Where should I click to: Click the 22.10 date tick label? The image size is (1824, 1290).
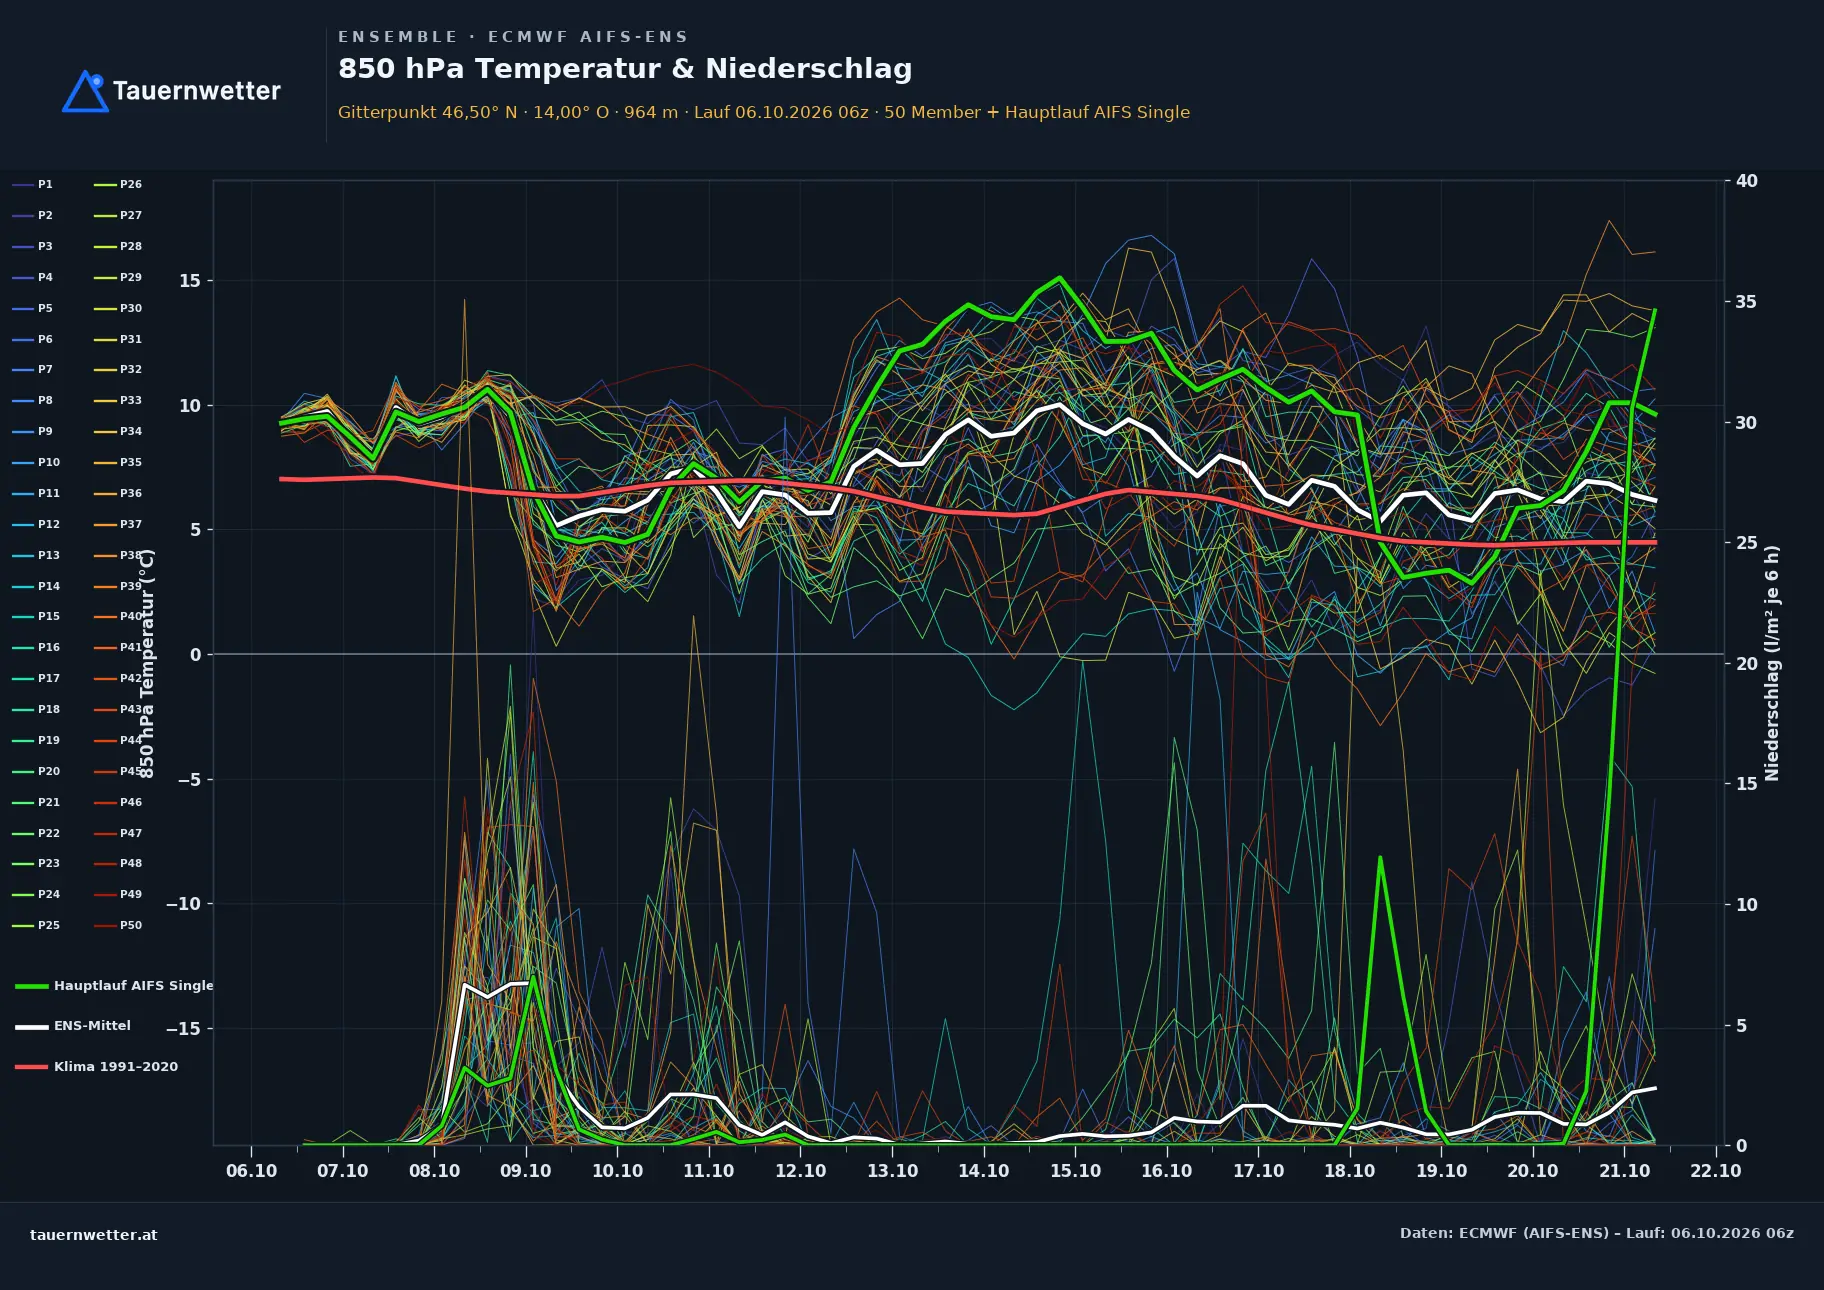pyautogui.click(x=1716, y=1171)
